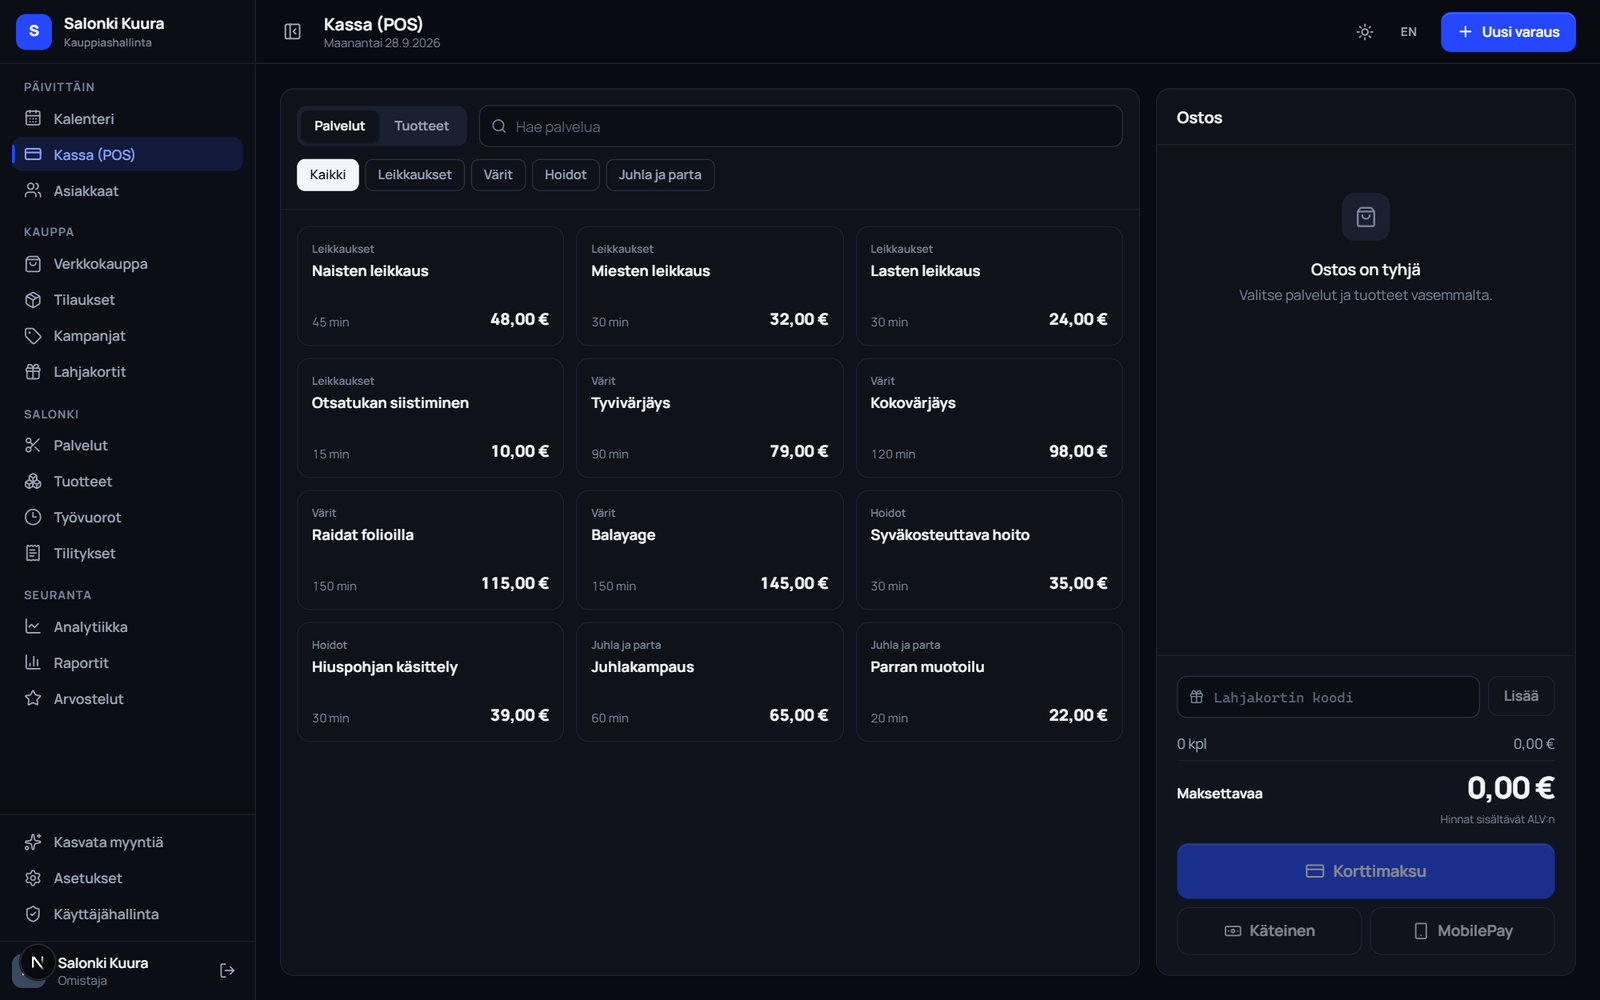Open Arvostelut star icon

[33, 699]
